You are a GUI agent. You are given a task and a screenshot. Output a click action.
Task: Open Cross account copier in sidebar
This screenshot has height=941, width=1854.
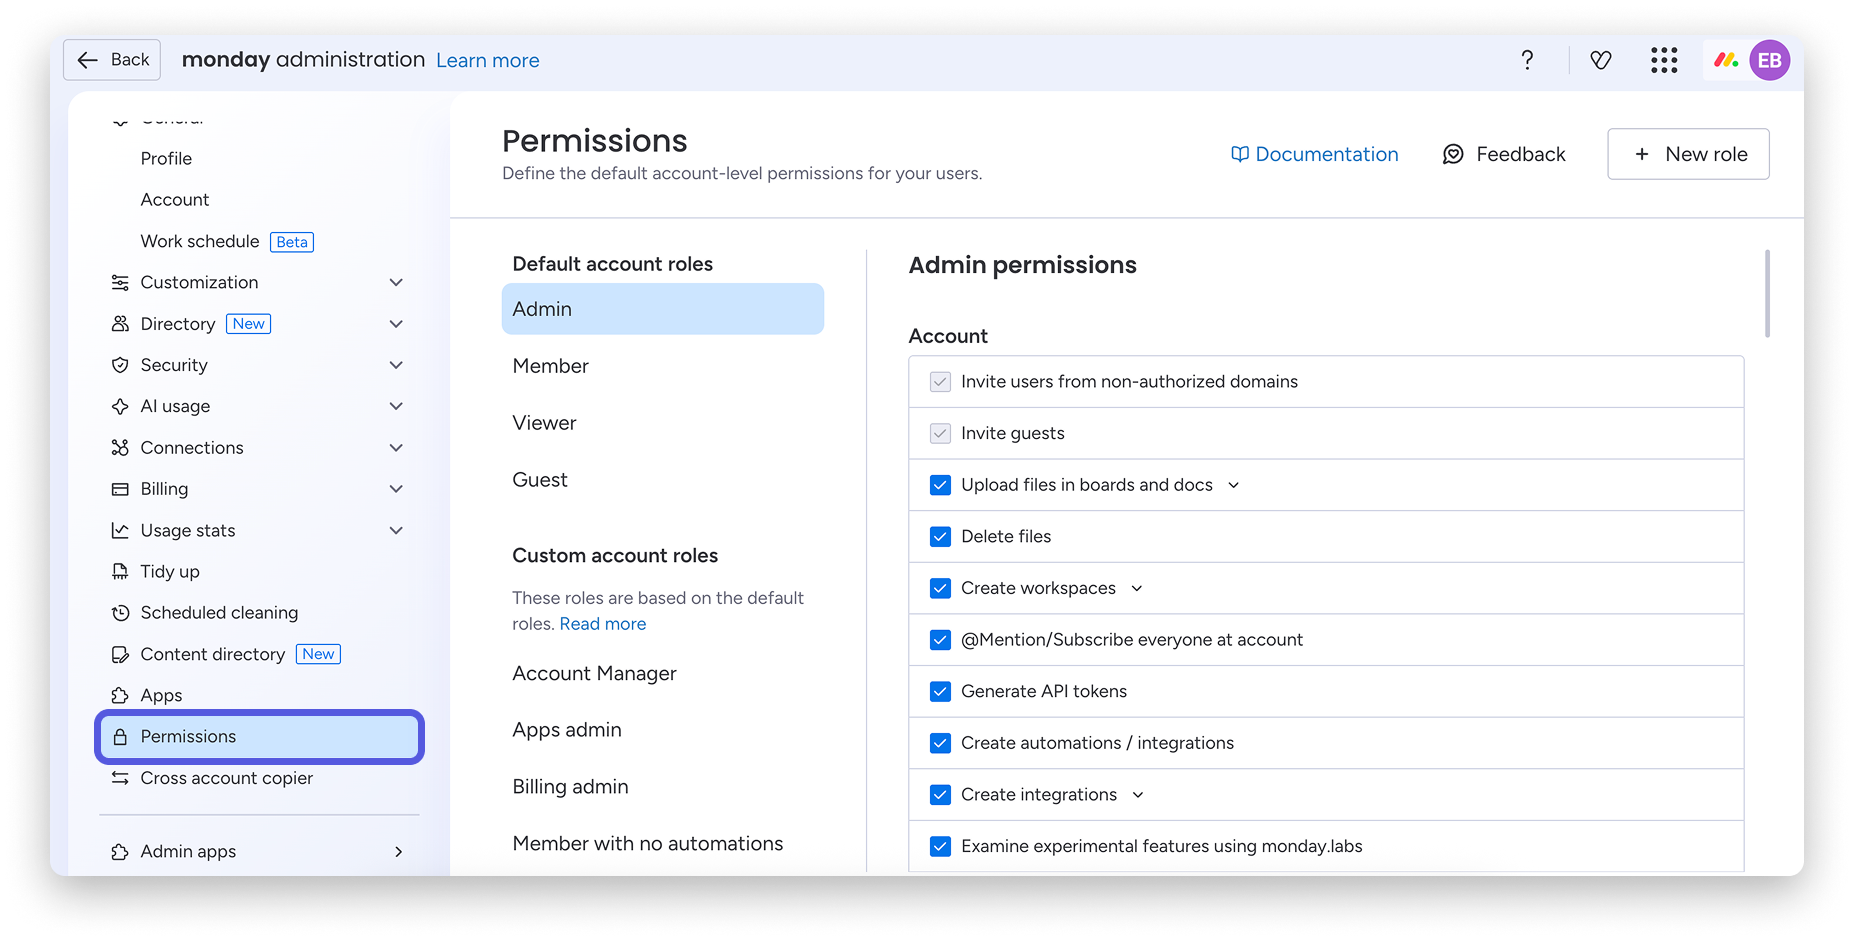tap(226, 777)
